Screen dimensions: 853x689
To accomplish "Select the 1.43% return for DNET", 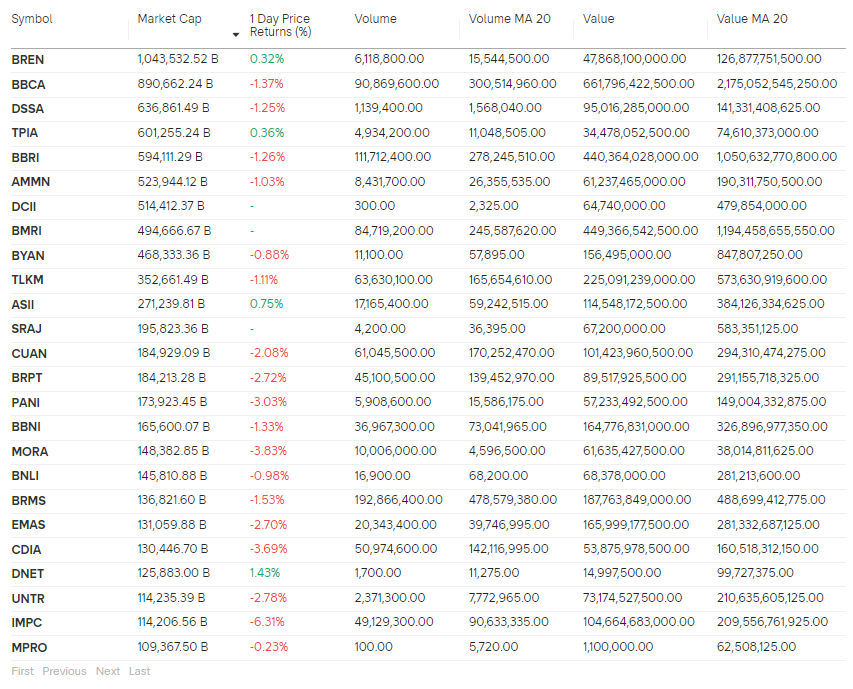I will (x=265, y=573).
